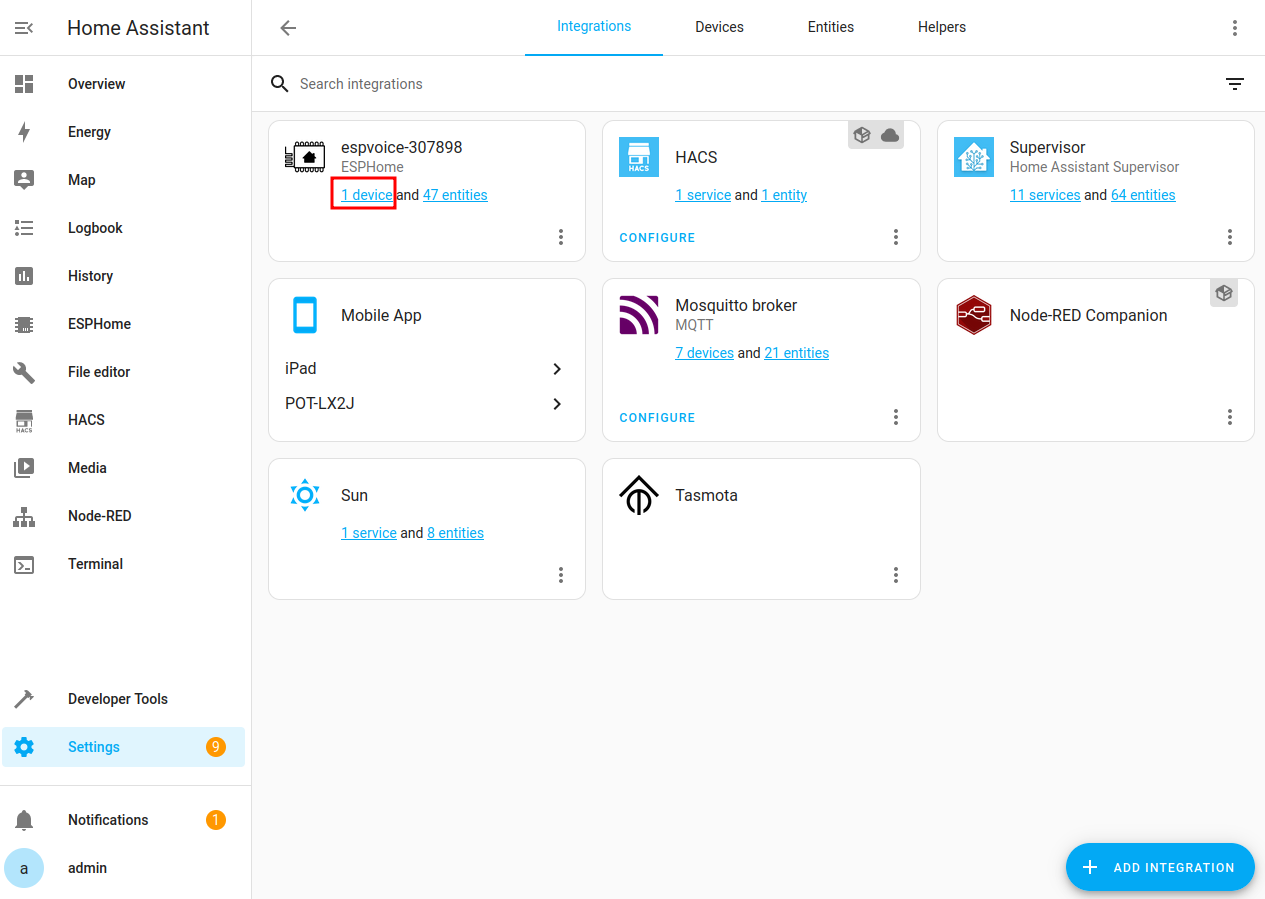This screenshot has width=1265, height=899.
Task: Click the Settings badge showing 9
Action: 216,747
